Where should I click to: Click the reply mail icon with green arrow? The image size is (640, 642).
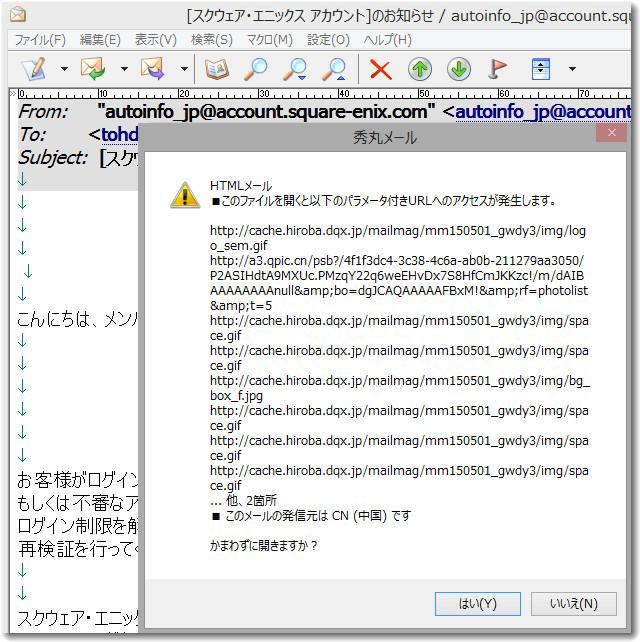click(x=93, y=68)
